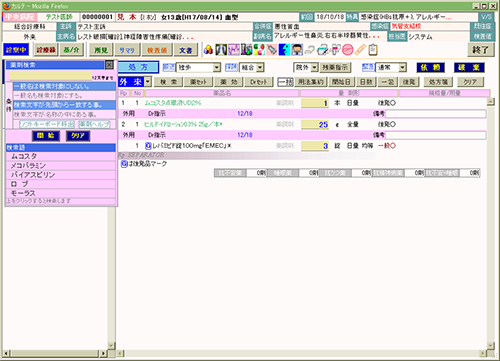Click the multicolor blocks toolbar icon

coord(259,50)
